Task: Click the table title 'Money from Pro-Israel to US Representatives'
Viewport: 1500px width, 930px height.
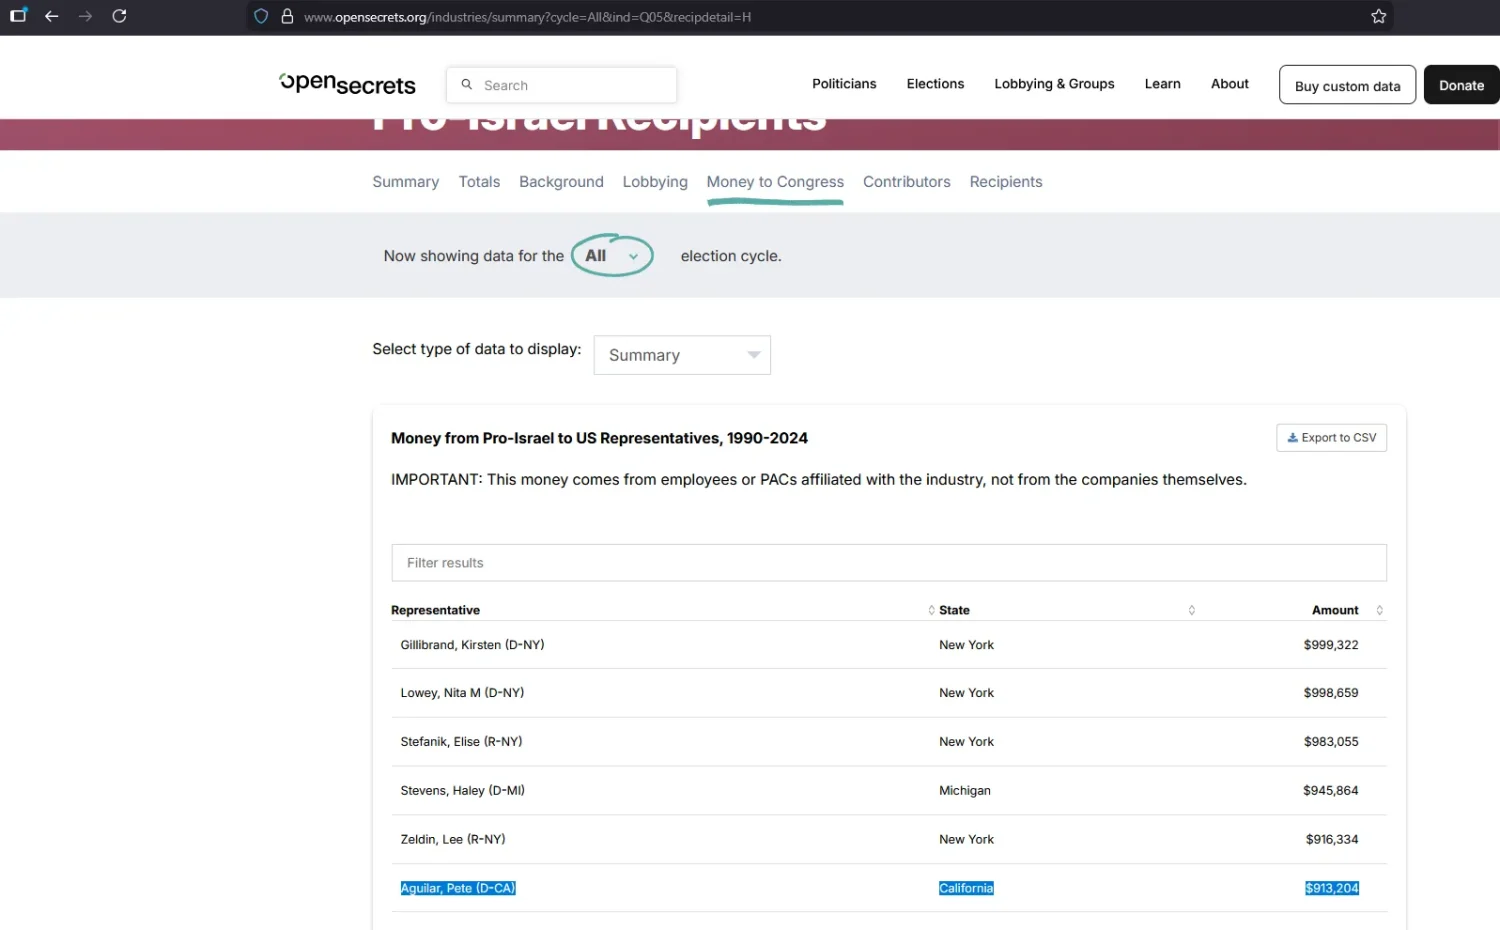Action: (599, 438)
